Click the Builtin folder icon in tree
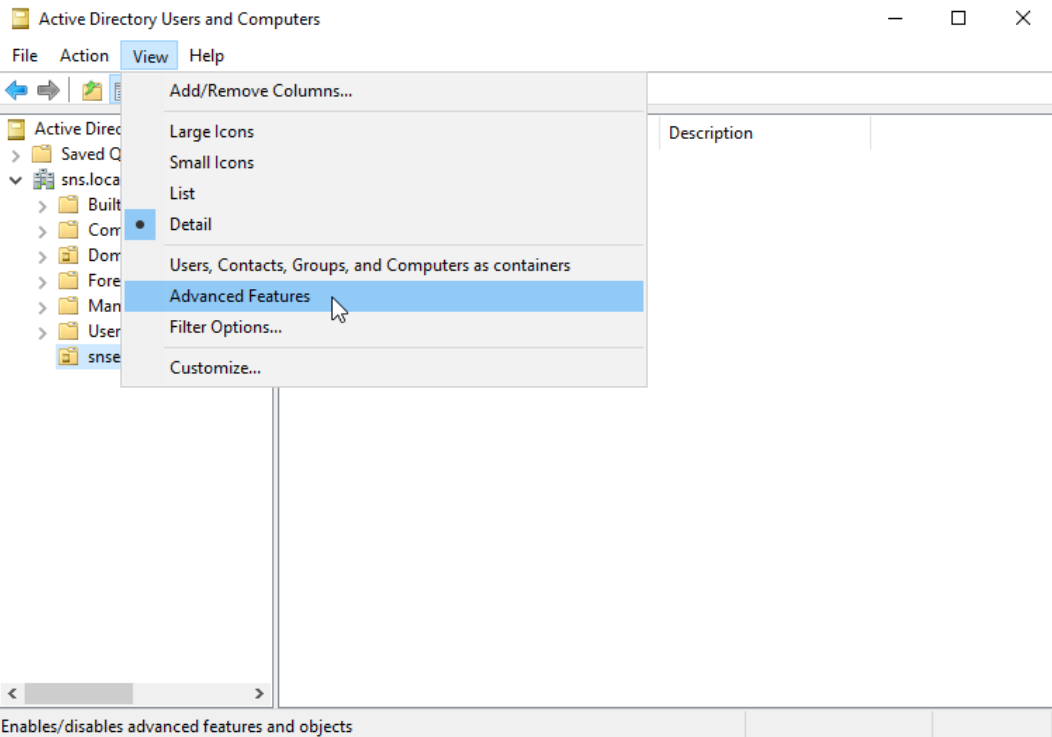Image resolution: width=1052 pixels, height=737 pixels. coord(68,205)
